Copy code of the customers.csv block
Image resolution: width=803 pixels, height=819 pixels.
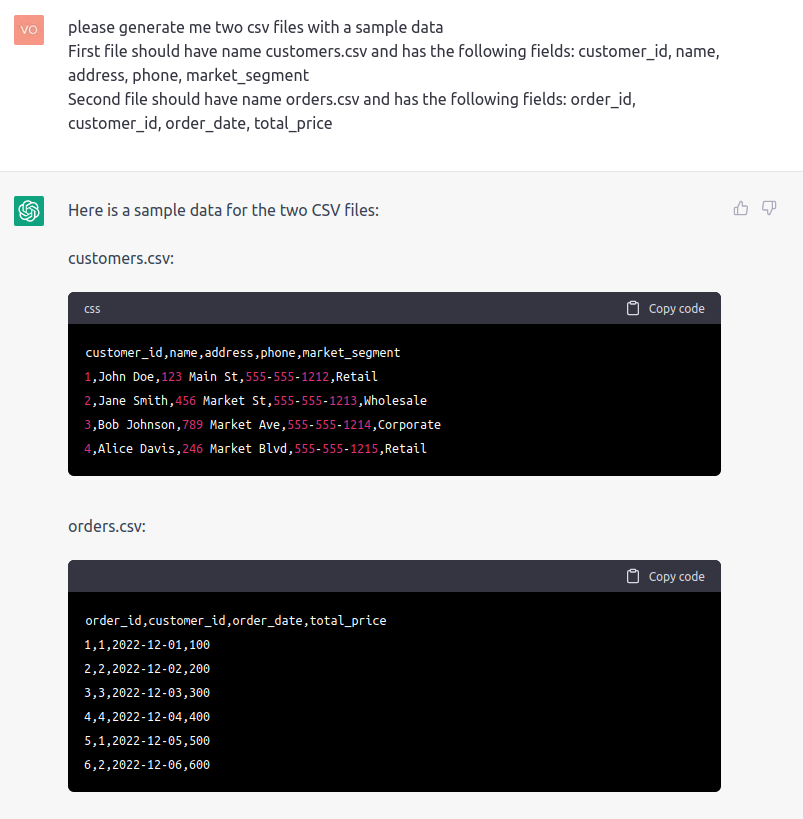click(x=665, y=308)
